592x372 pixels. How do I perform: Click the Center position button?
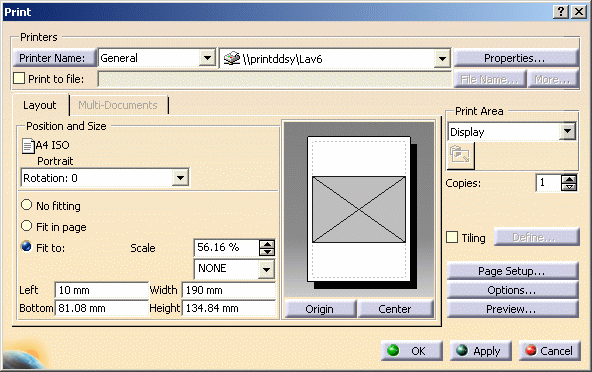point(395,309)
